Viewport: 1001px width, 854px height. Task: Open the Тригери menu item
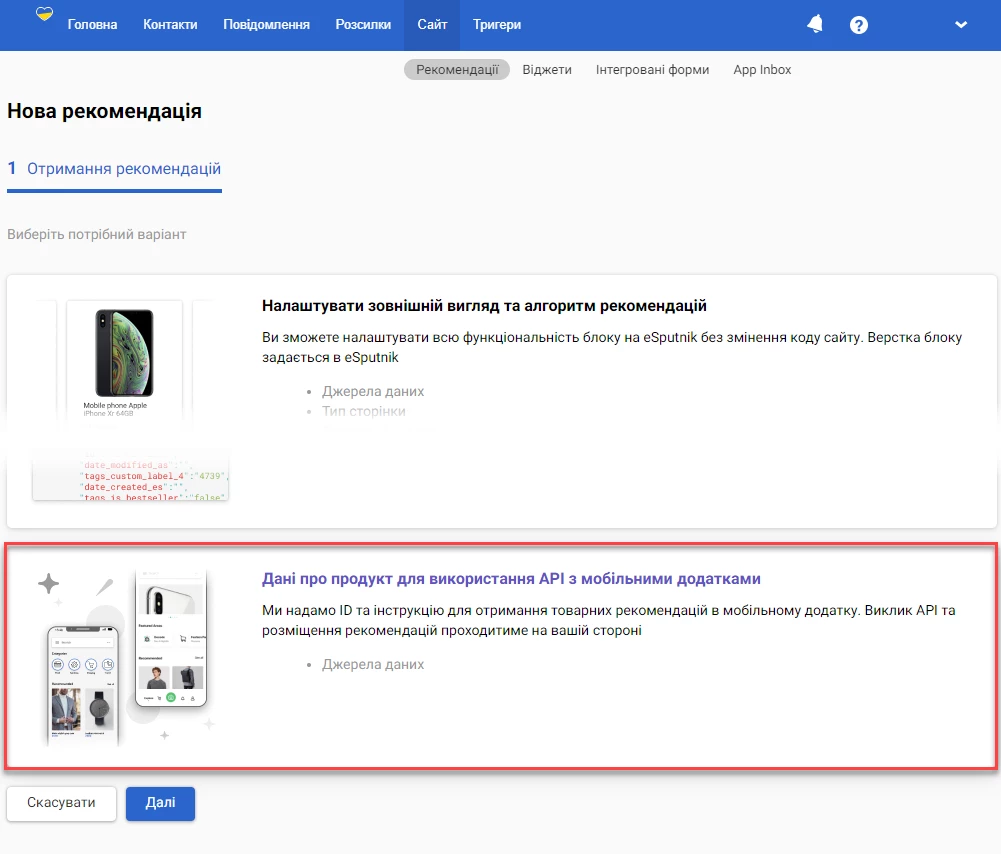[497, 24]
